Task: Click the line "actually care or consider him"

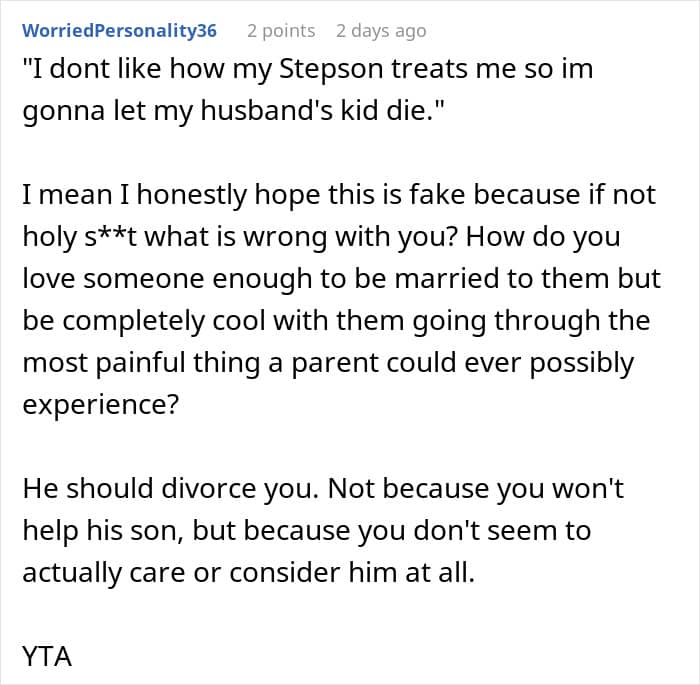Action: [248, 572]
